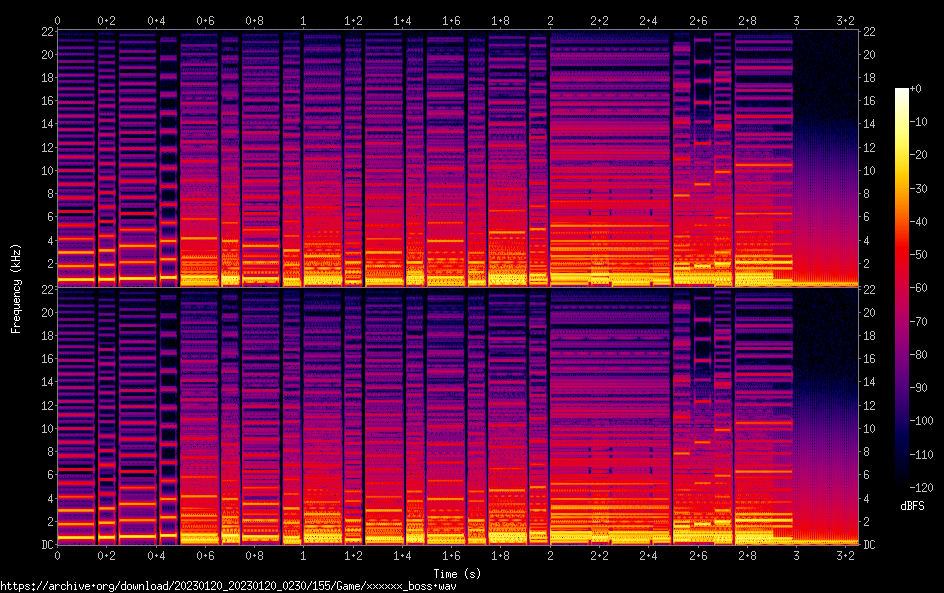944x593 pixels.
Task: Click the bright yellow top of the color bar
Action: (902, 93)
